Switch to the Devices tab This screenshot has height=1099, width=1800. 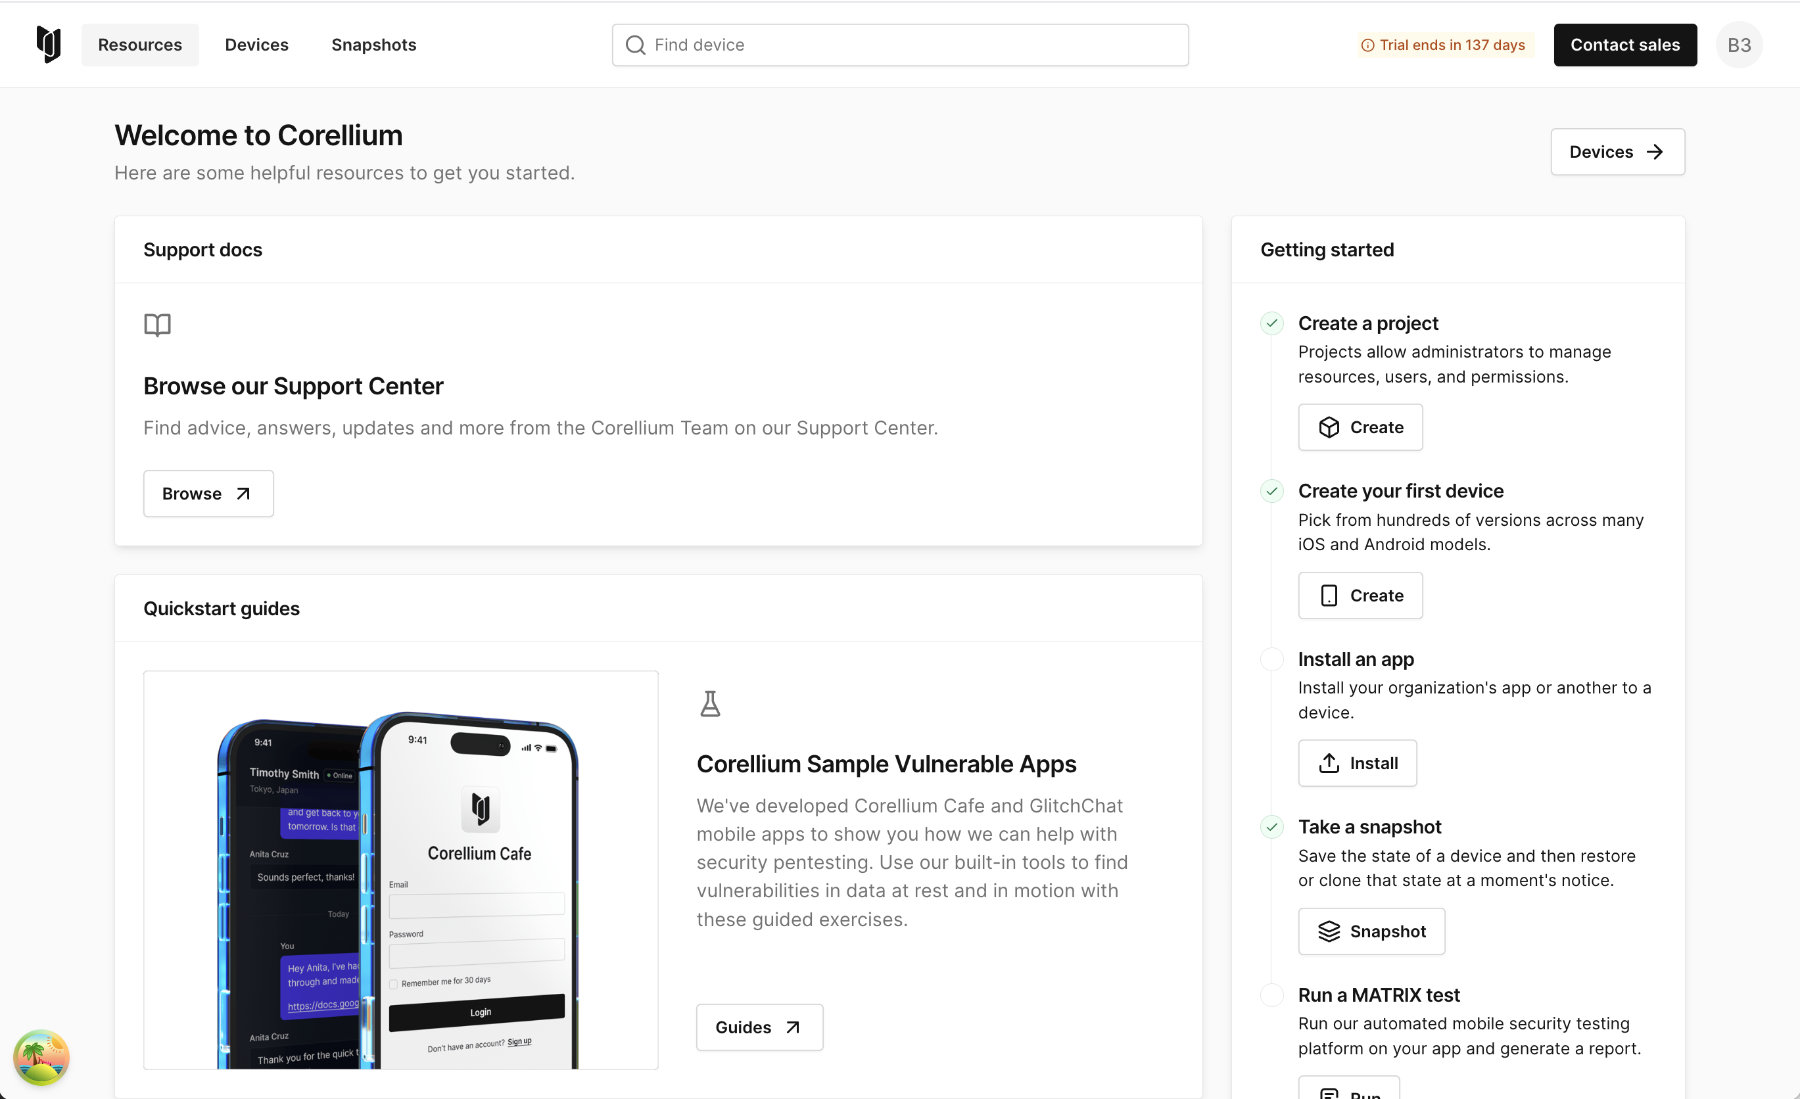click(256, 45)
